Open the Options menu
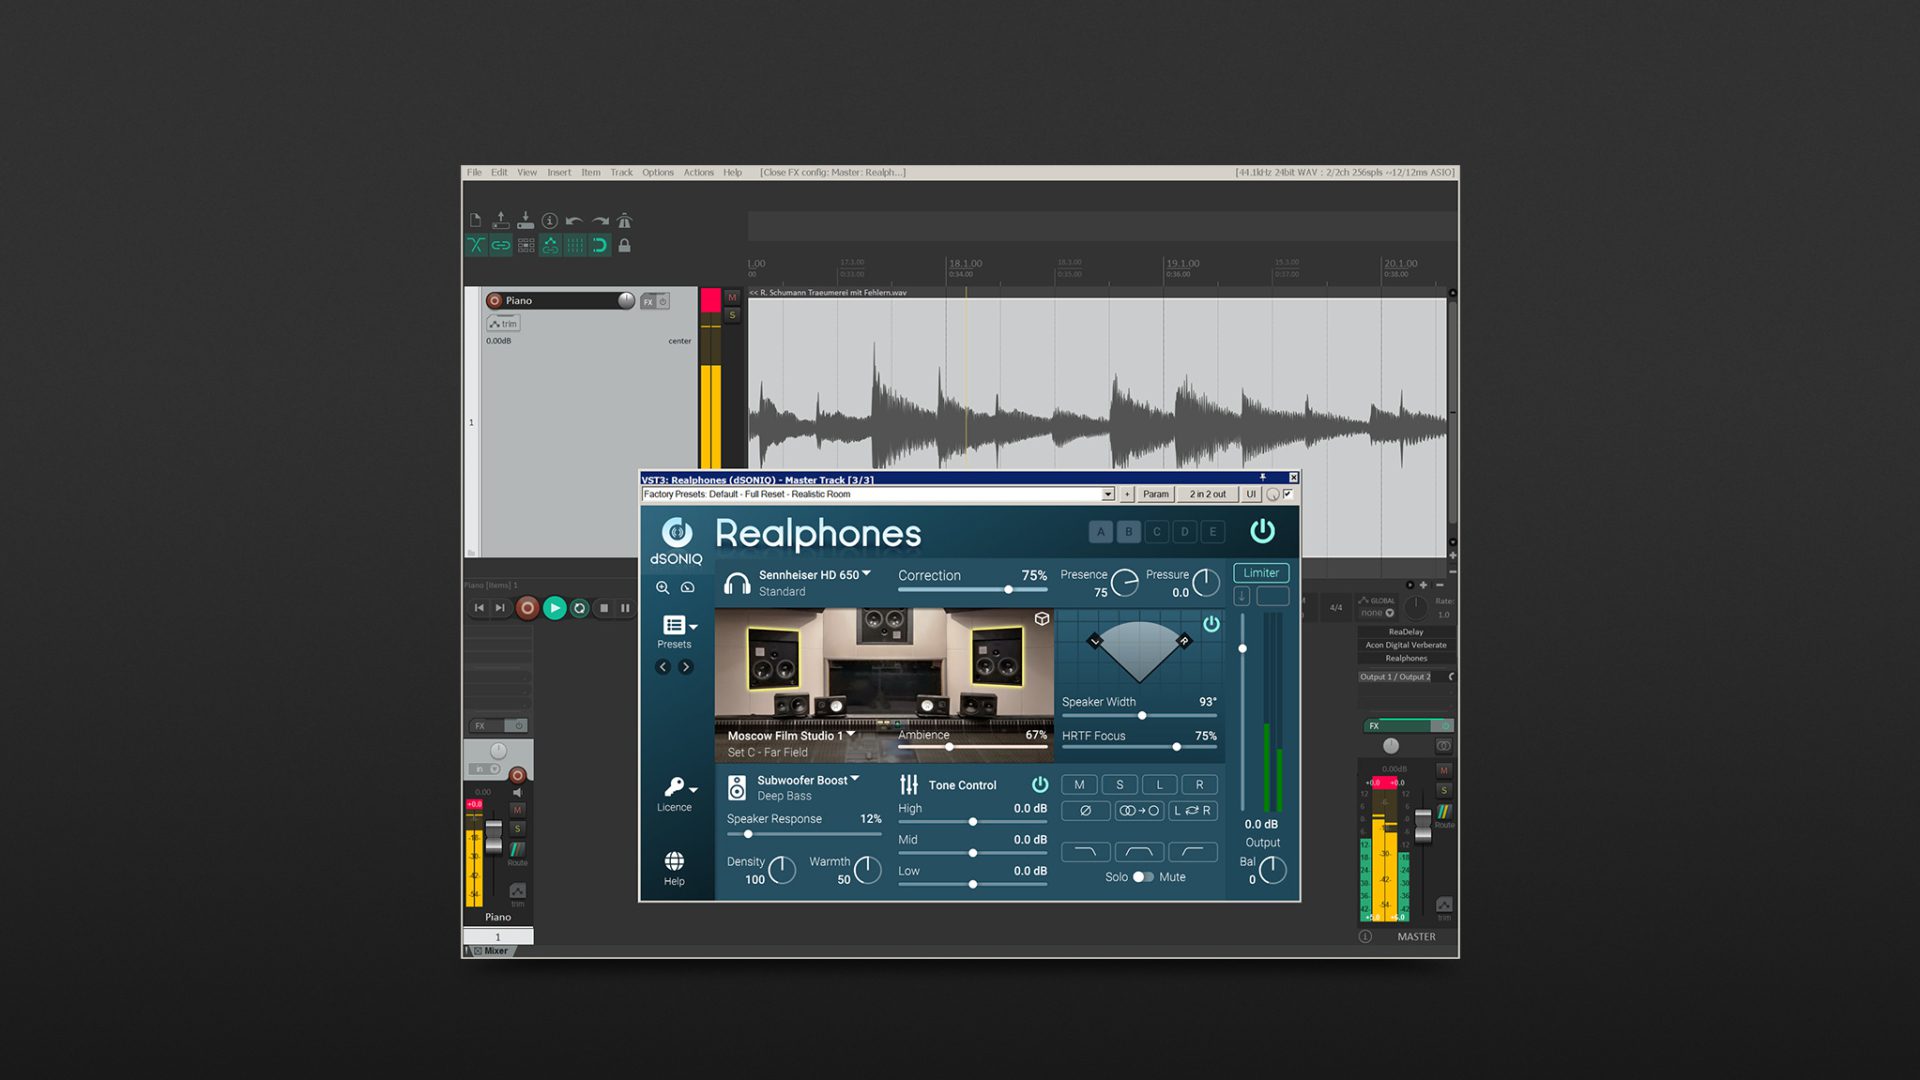This screenshot has width=1920, height=1080. click(x=657, y=173)
